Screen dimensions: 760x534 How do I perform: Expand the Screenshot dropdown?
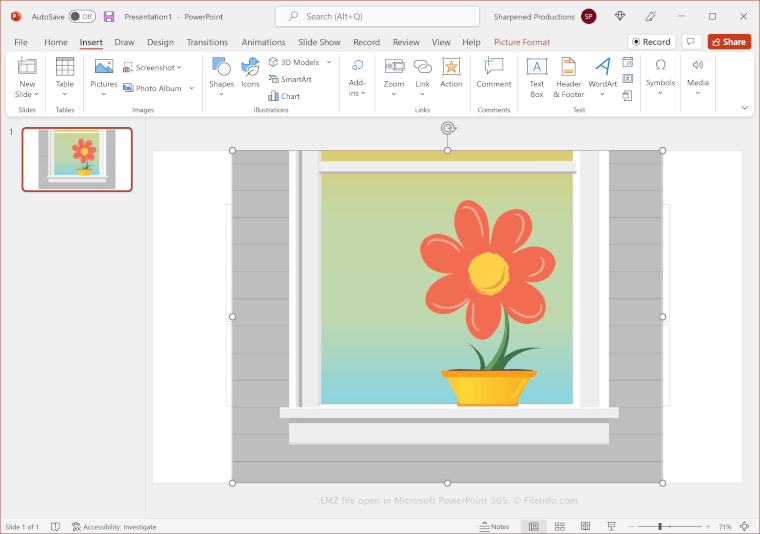point(179,67)
